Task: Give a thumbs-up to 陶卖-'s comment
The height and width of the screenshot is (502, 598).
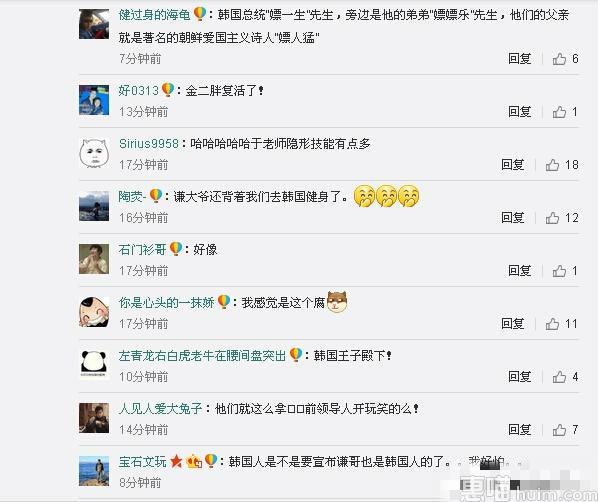Action: pos(562,218)
